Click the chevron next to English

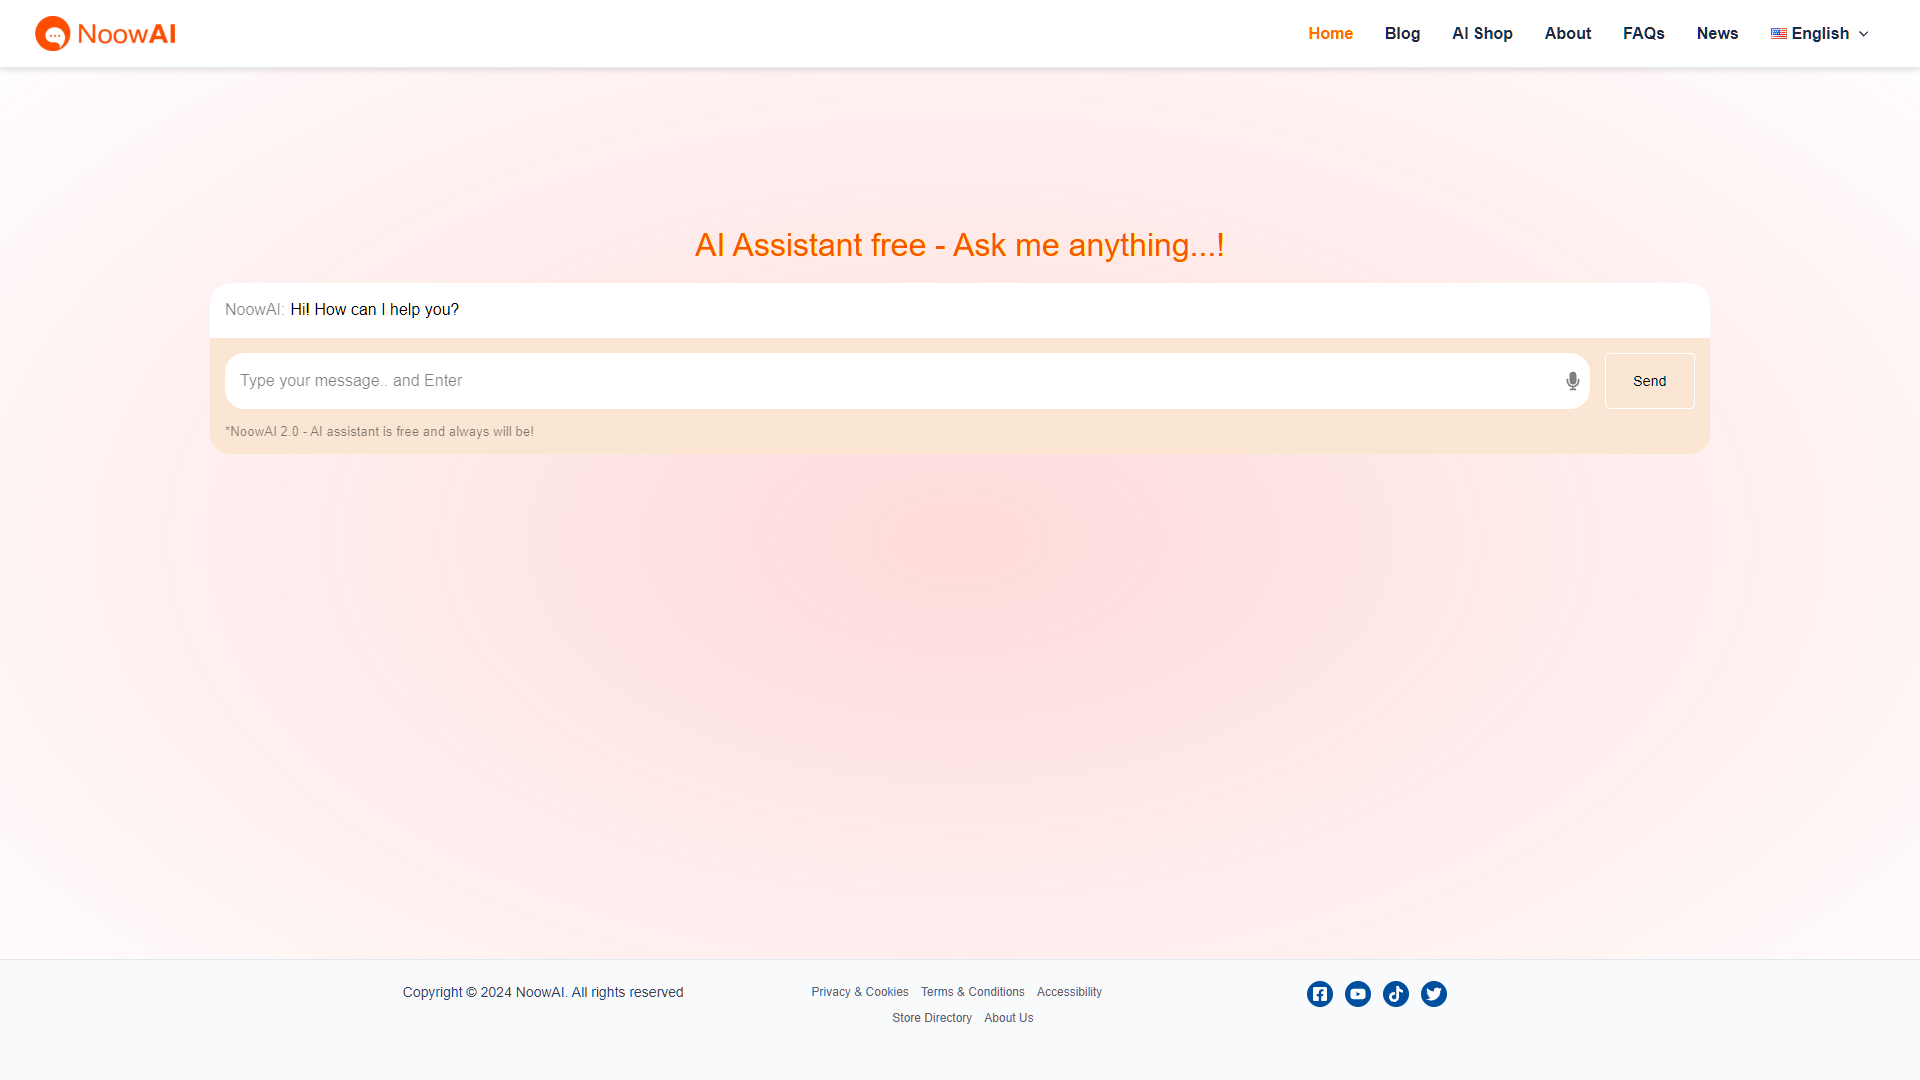[1864, 34]
